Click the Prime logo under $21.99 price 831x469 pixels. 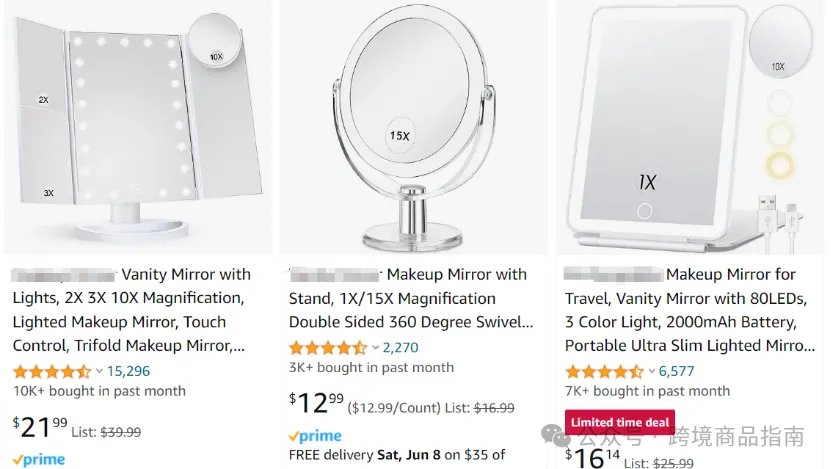tap(39, 459)
